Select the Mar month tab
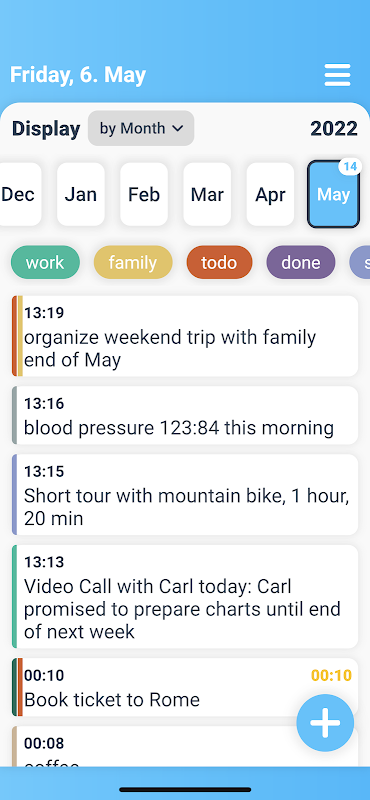The width and height of the screenshot is (370, 800). [207, 194]
